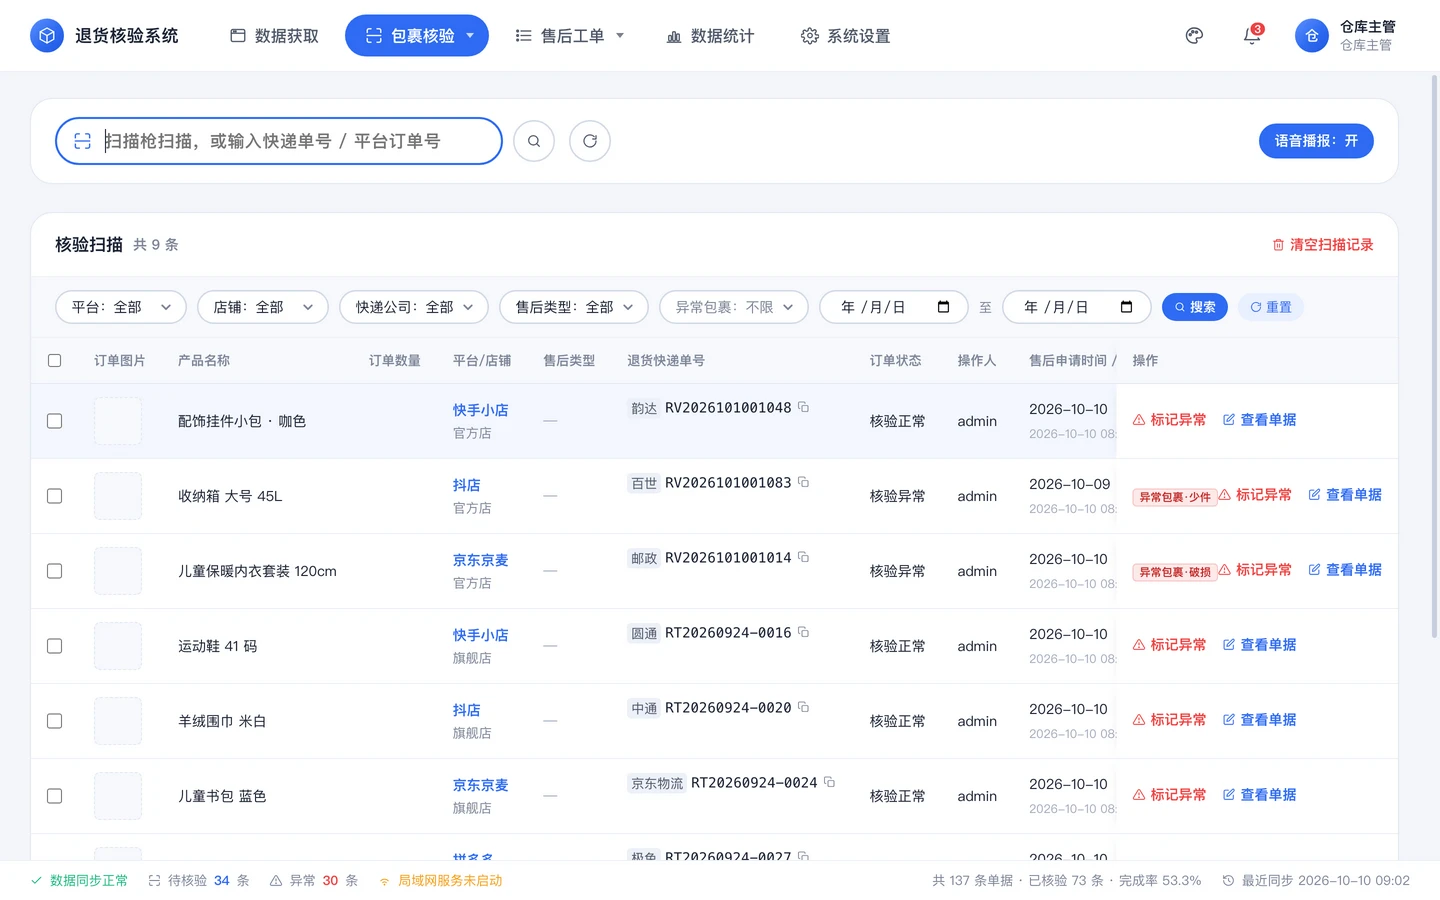Check the row for 配饰挂件小包 · 咖色
The height and width of the screenshot is (900, 1440).
coord(55,421)
